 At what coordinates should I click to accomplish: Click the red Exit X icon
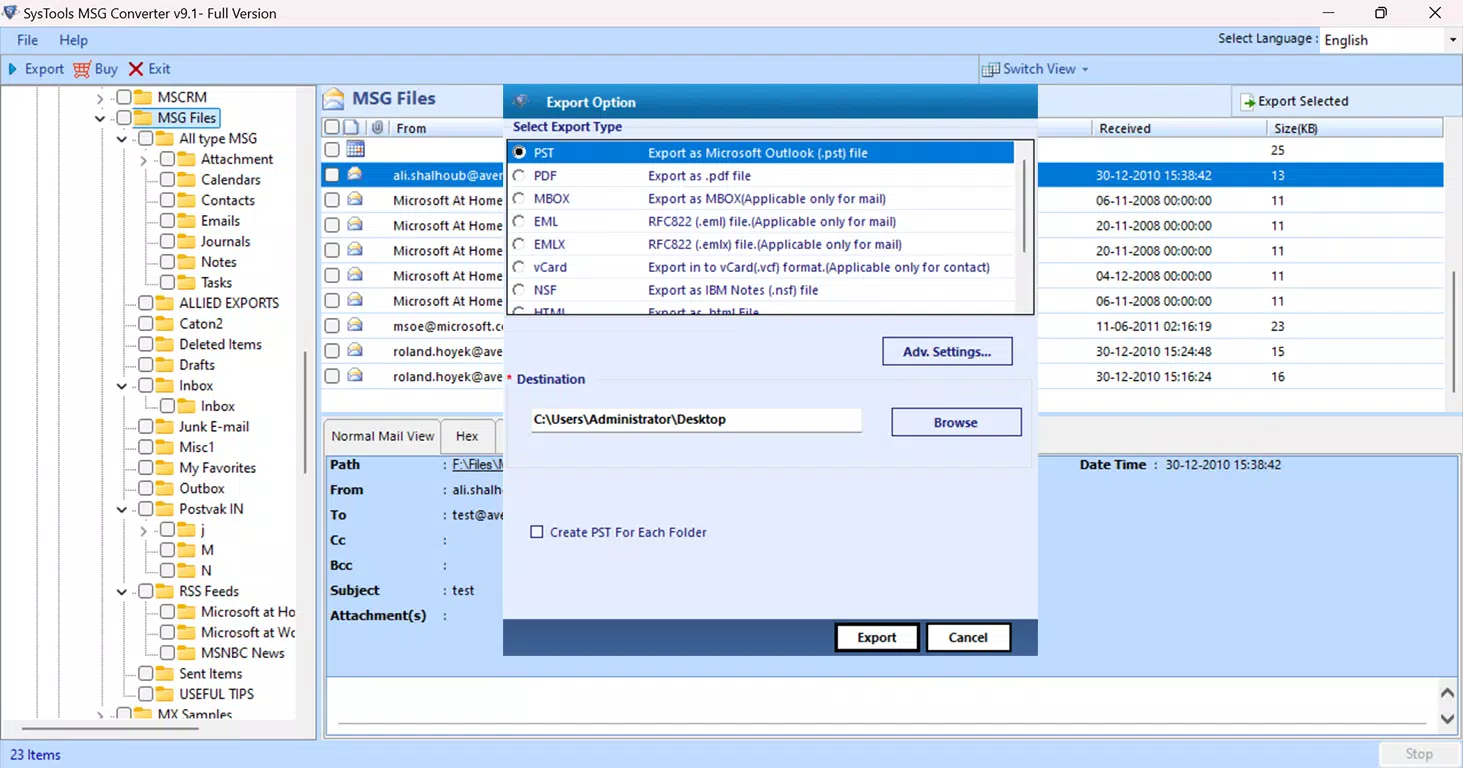point(136,69)
